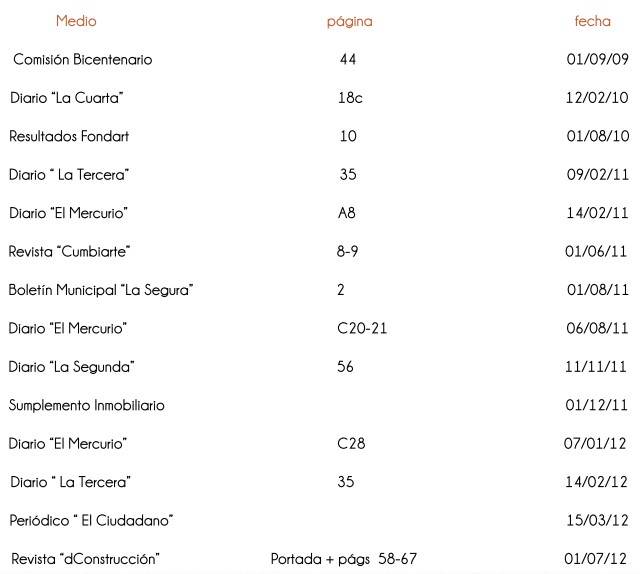
Task: Click page value 18c
Action: [x=350, y=98]
